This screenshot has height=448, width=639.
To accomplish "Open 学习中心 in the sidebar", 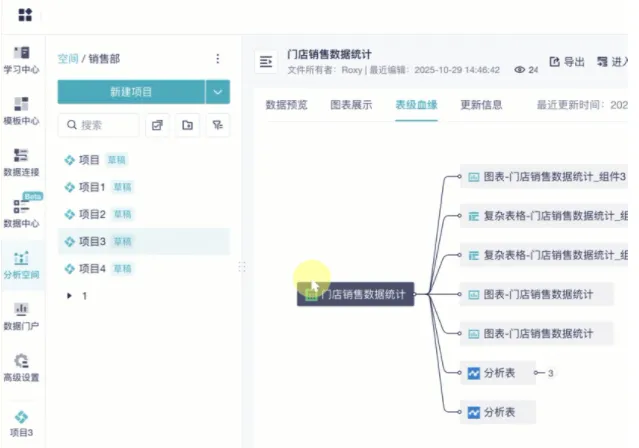I will 21,60.
